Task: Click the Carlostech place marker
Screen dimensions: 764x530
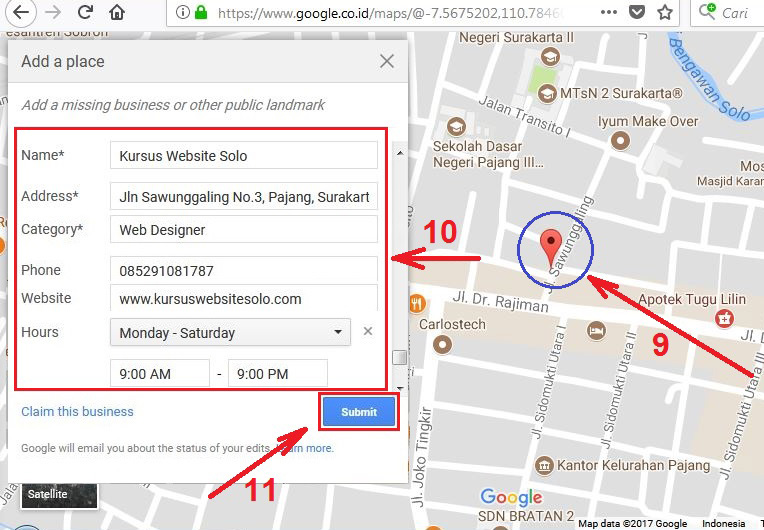Action: pyautogui.click(x=442, y=344)
